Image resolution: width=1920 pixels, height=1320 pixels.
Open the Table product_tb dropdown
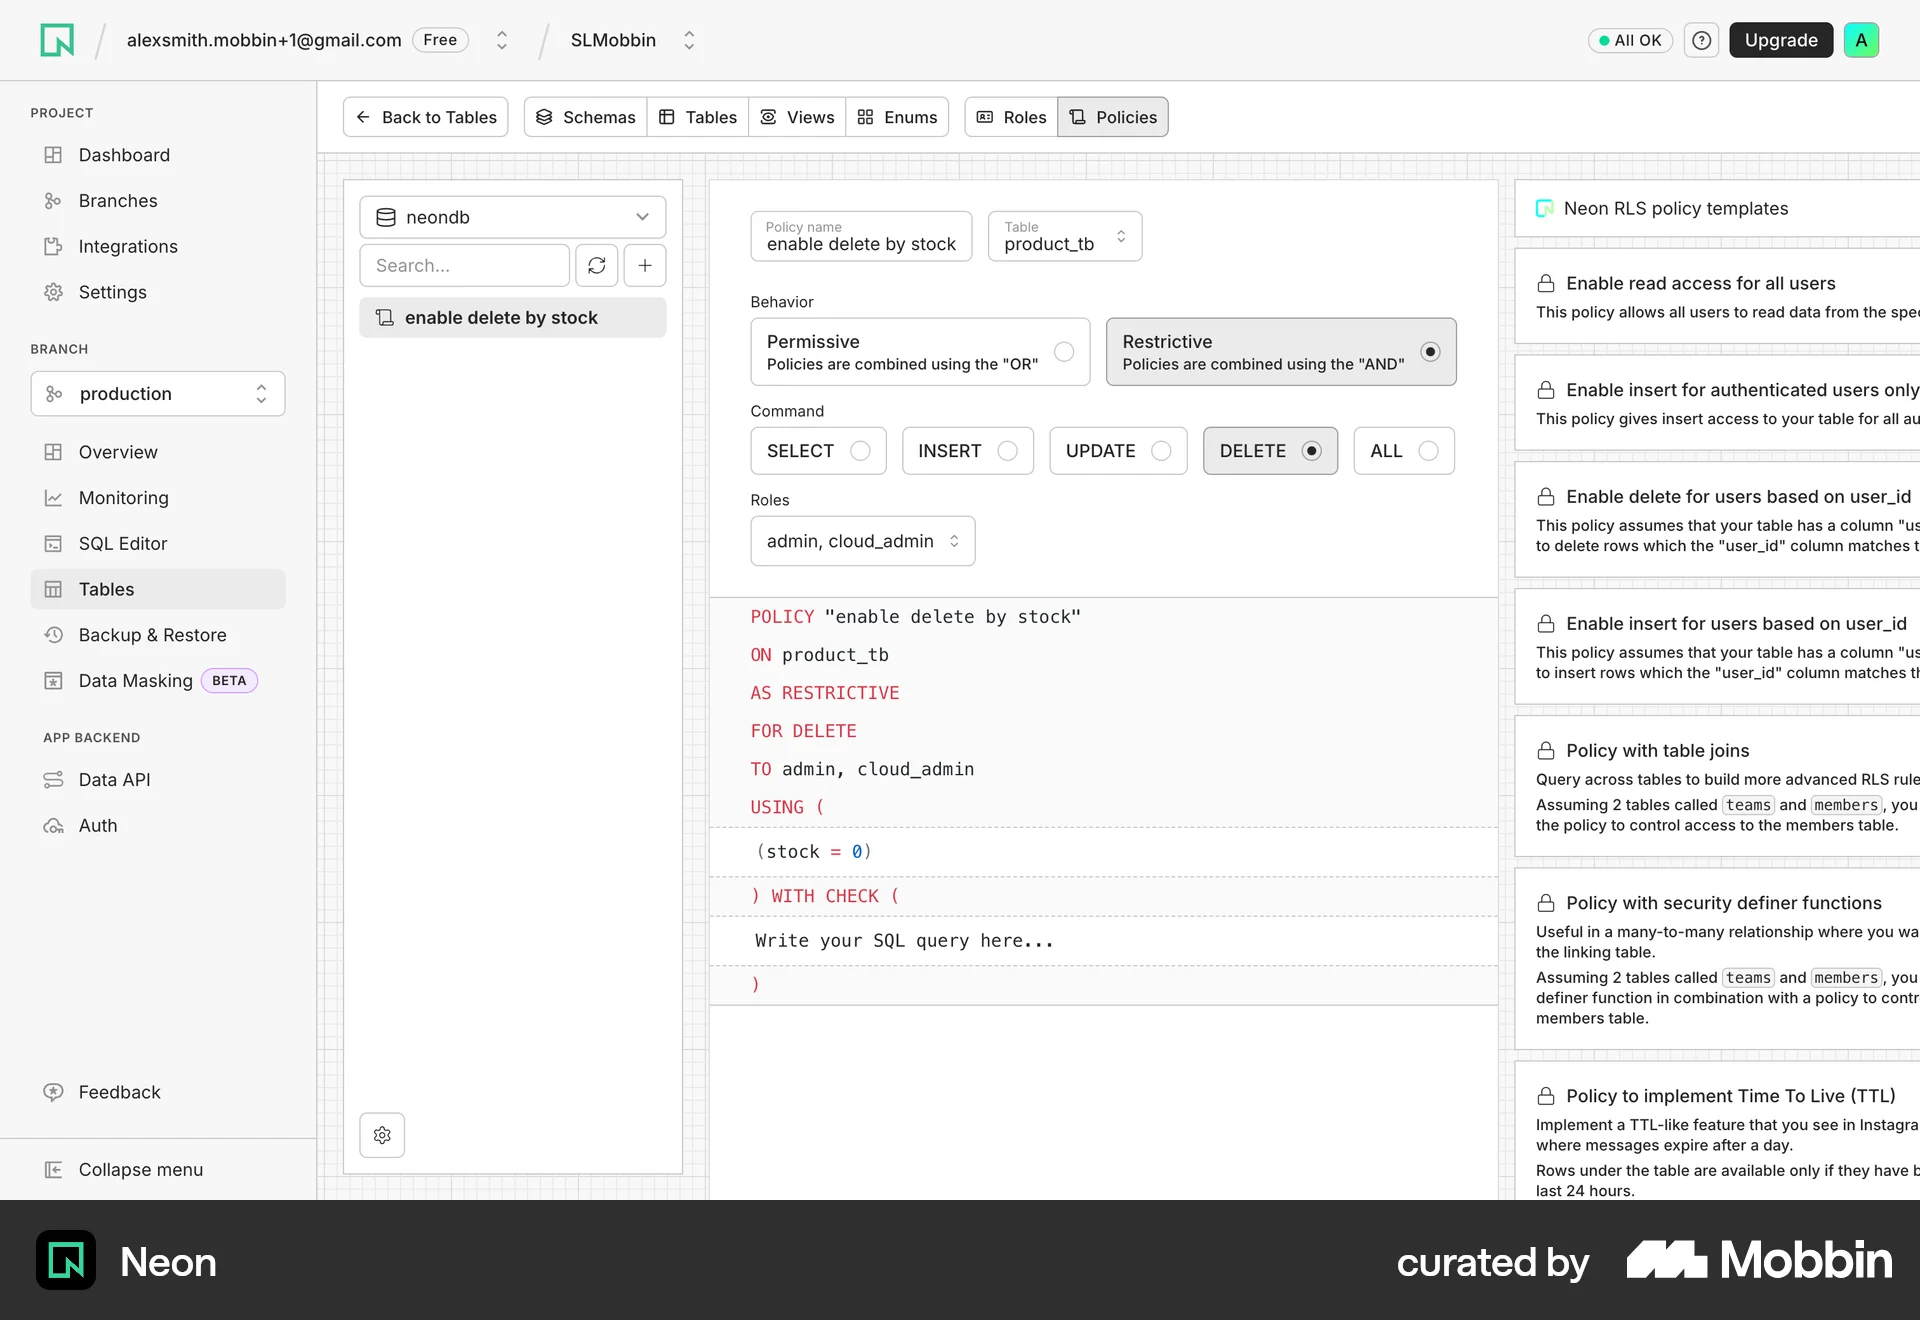point(1065,236)
